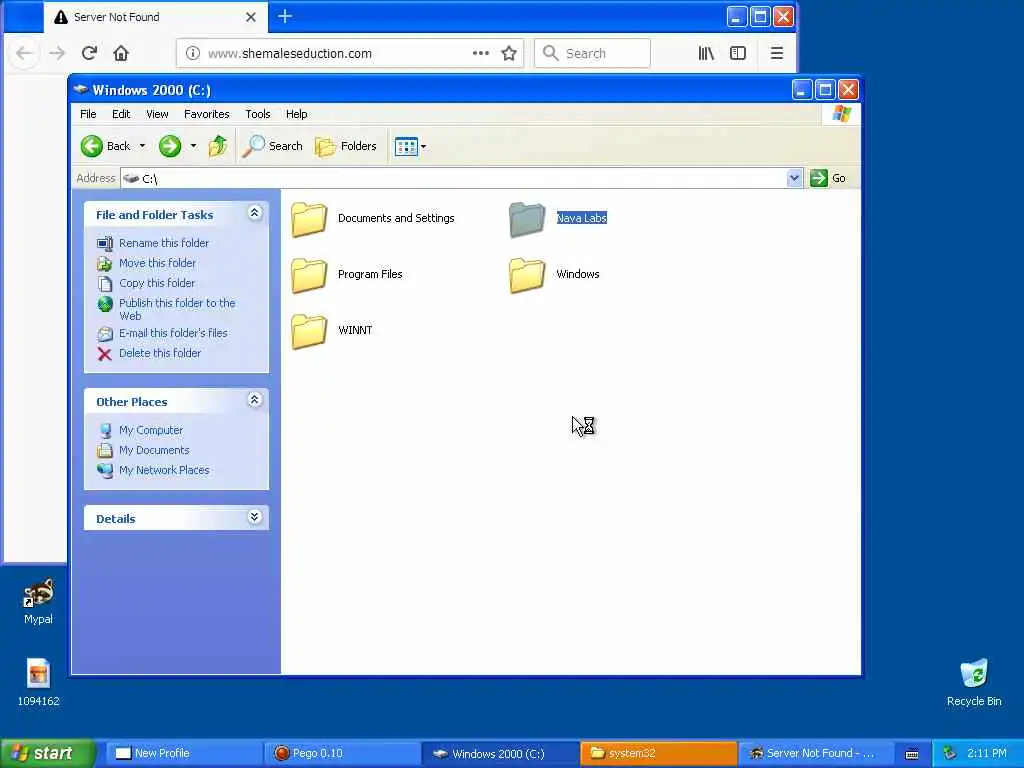Select the WINNT folder icon
The image size is (1024, 768).
[x=309, y=330]
